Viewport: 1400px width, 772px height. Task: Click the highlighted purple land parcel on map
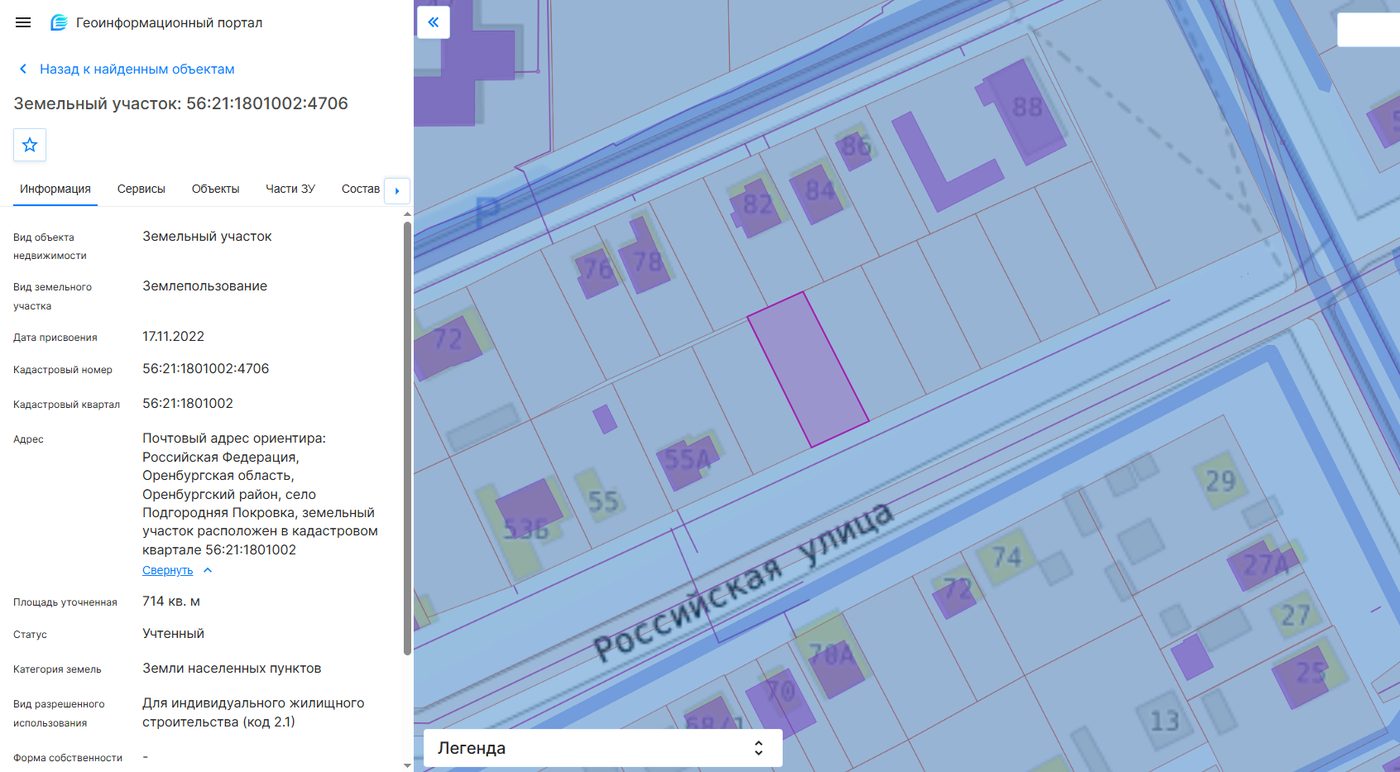(x=808, y=370)
